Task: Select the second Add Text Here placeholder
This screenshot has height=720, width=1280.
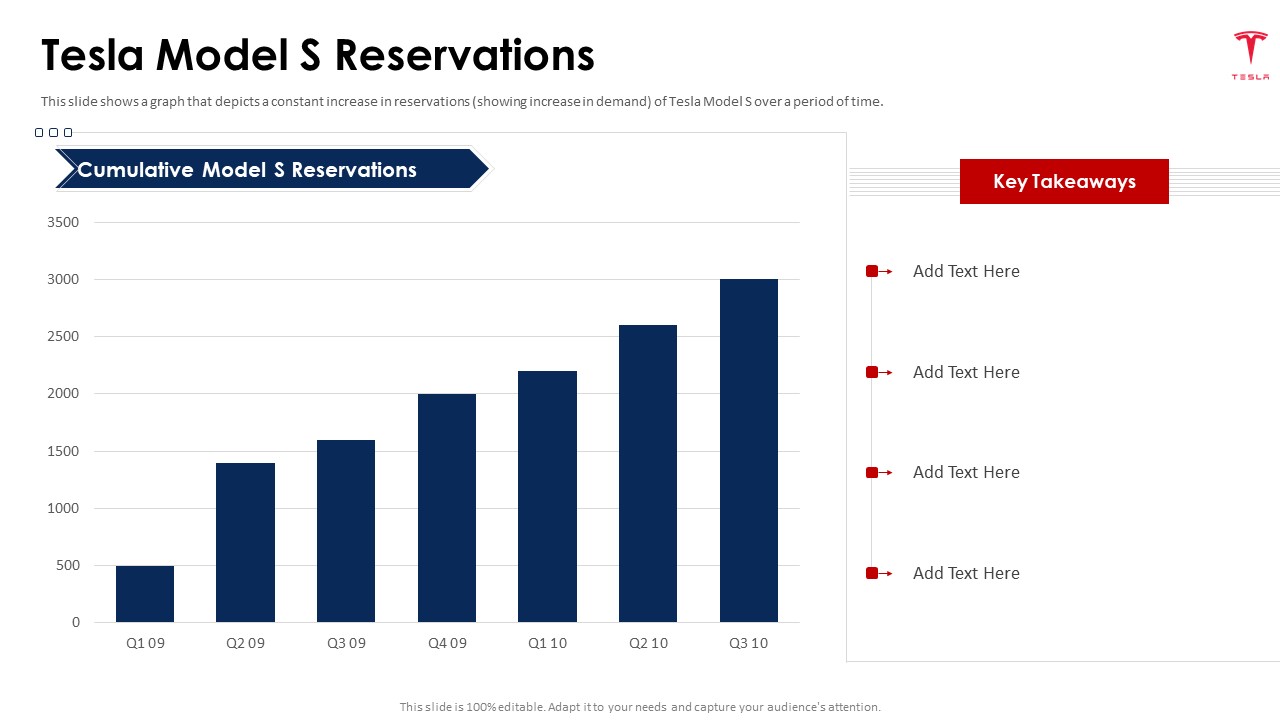Action: coord(966,372)
